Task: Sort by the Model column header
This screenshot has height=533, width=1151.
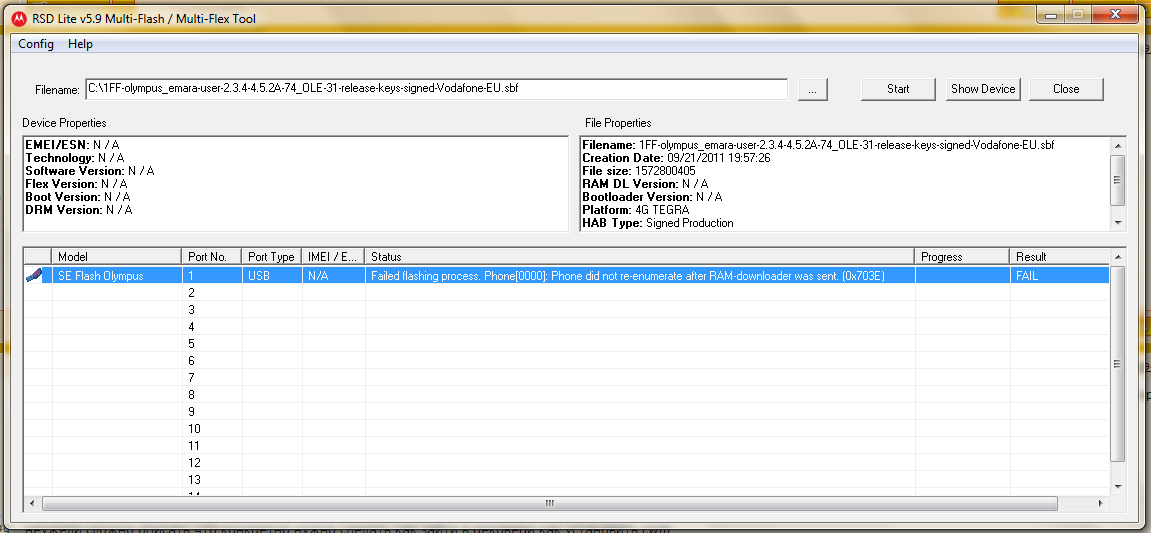Action: pos(116,256)
